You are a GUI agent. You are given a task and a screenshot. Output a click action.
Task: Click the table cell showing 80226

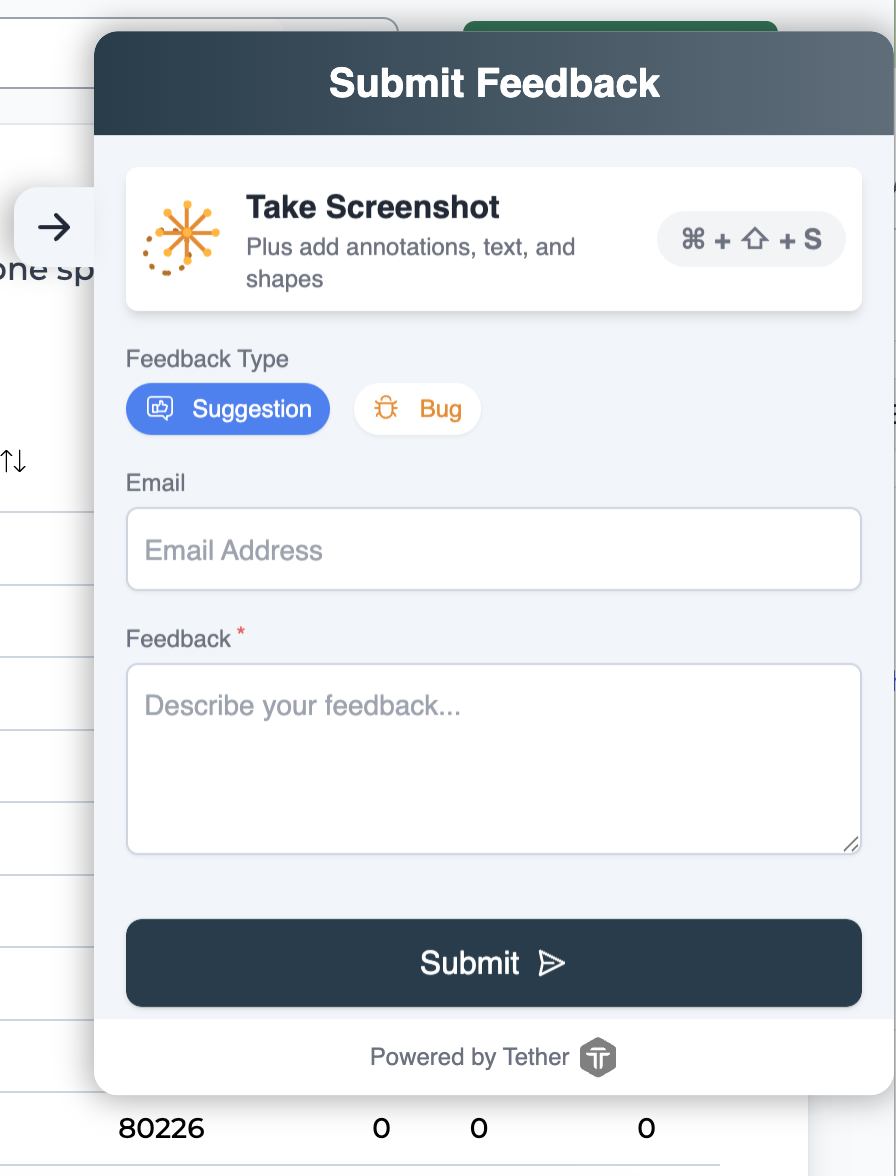tap(161, 1129)
